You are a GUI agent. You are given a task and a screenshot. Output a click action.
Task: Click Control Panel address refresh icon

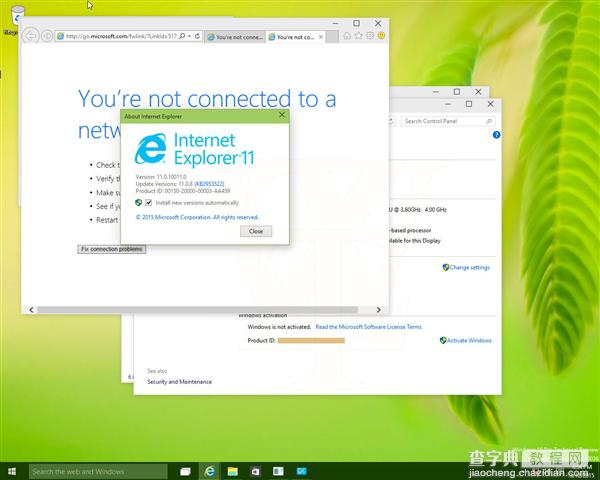click(391, 121)
